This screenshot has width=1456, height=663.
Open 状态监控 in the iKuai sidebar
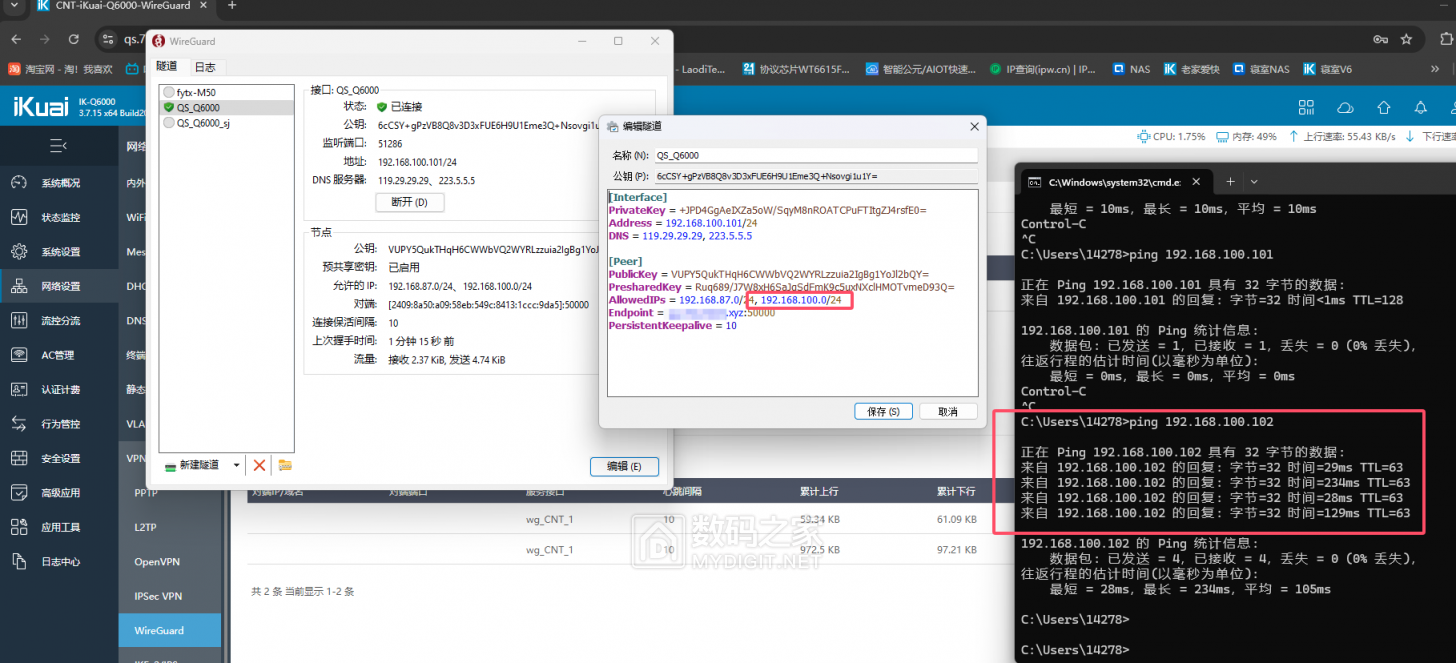pyautogui.click(x=59, y=217)
